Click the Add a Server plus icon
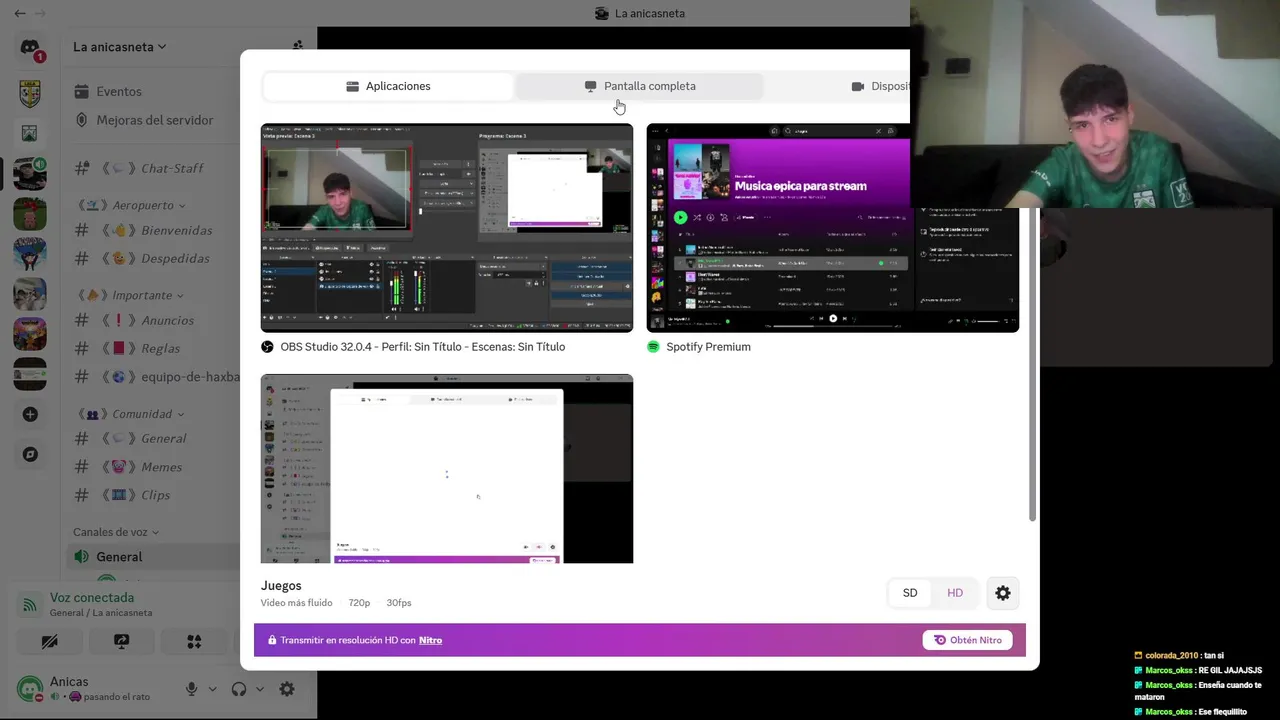Screen dimensions: 1280x720 tap(30, 414)
